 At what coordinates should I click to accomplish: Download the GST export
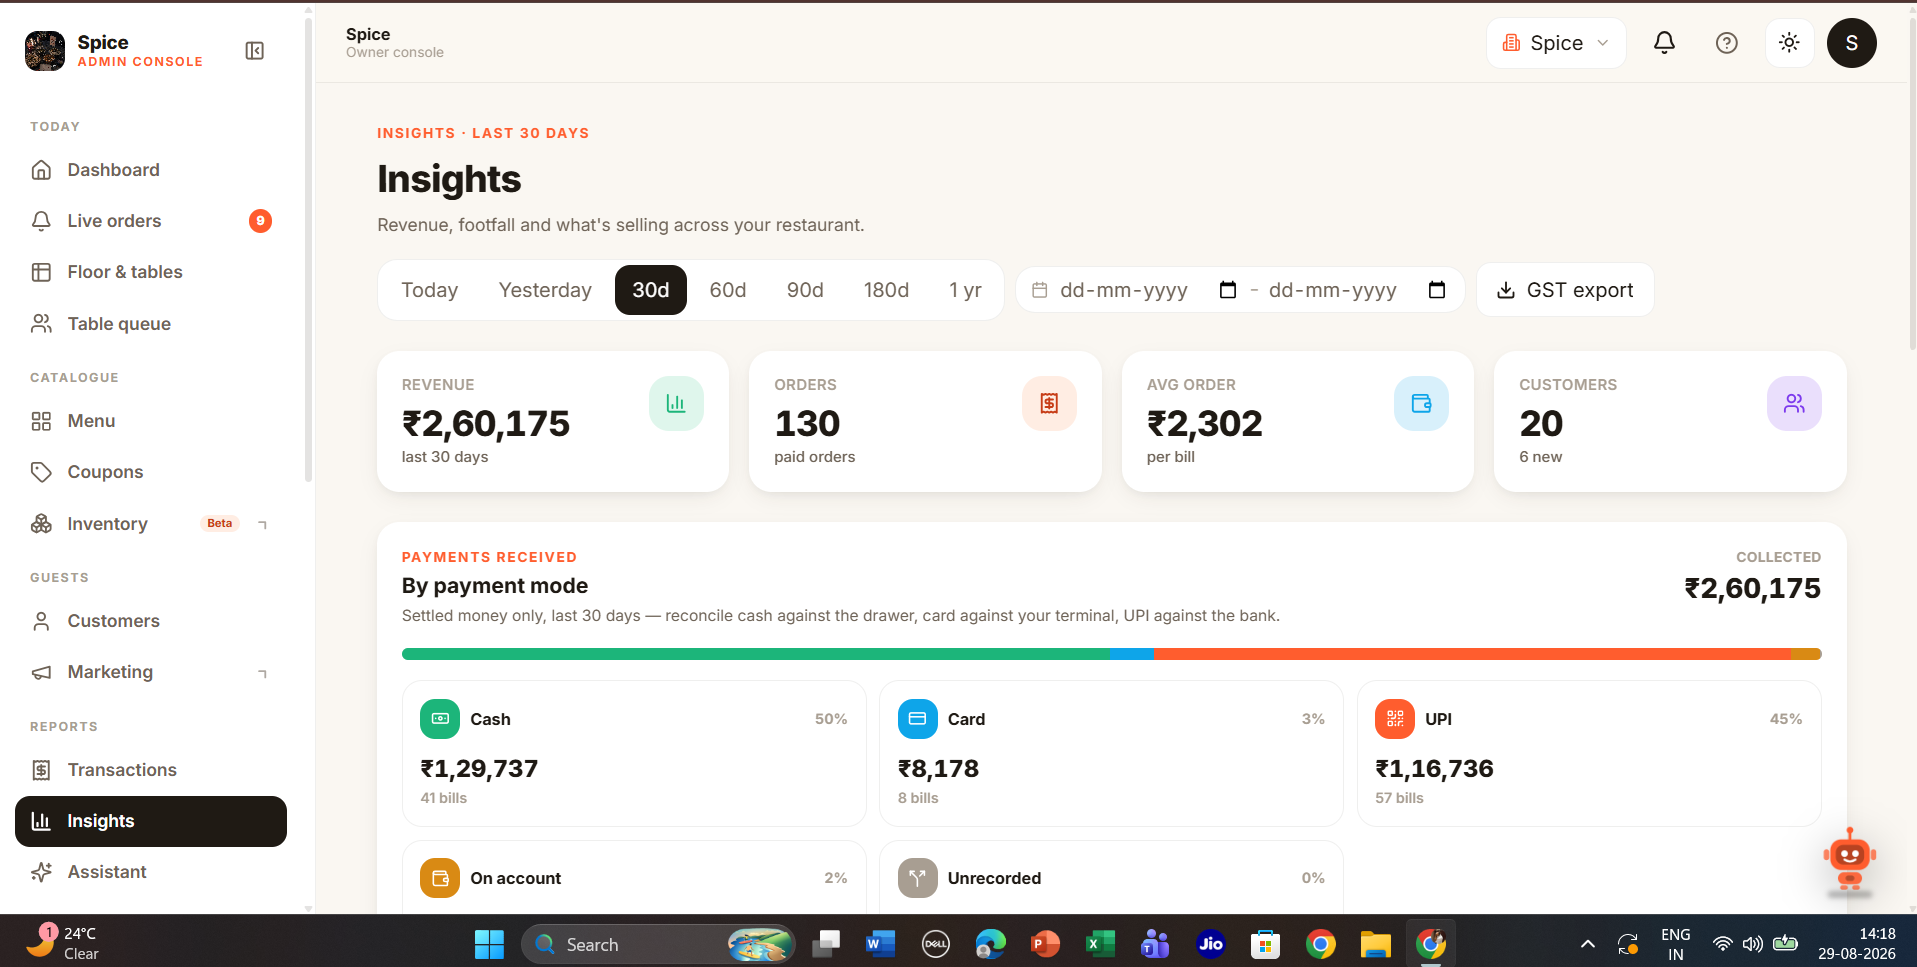point(1565,290)
